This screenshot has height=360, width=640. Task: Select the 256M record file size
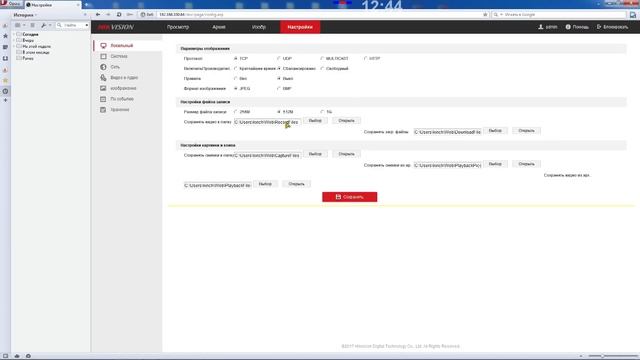tap(236, 111)
